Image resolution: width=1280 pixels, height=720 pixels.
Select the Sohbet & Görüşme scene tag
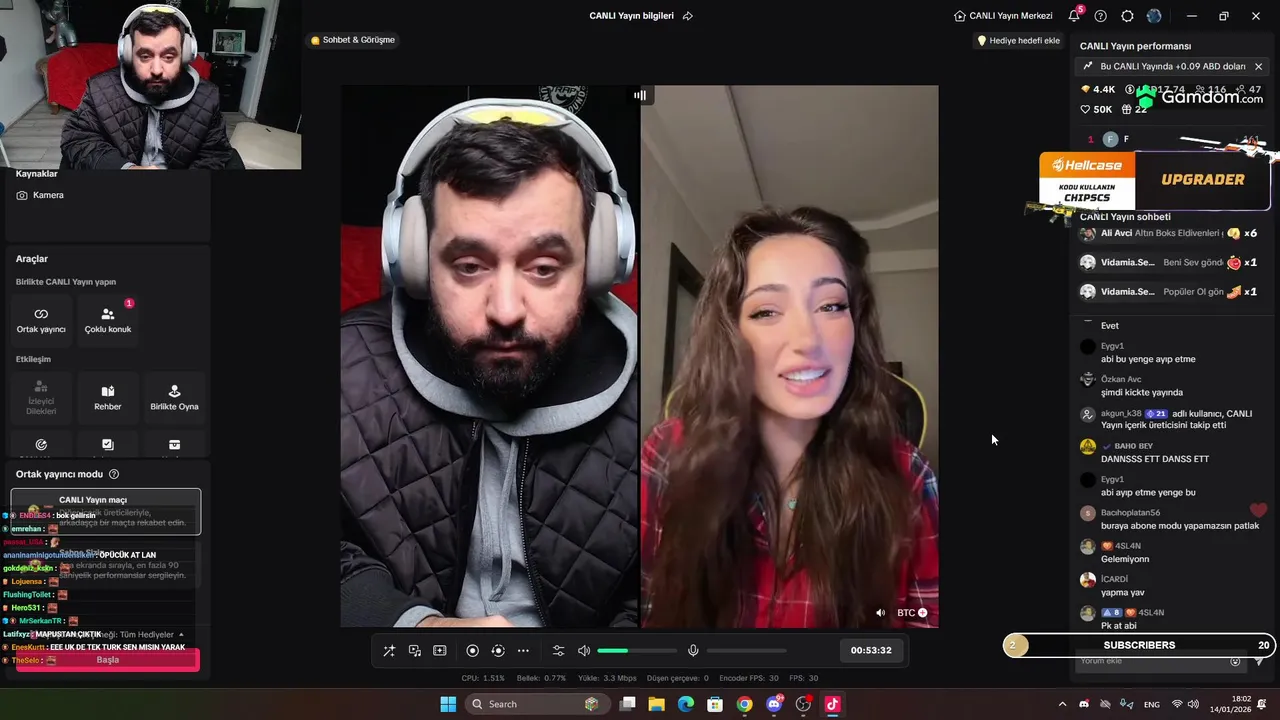point(353,40)
